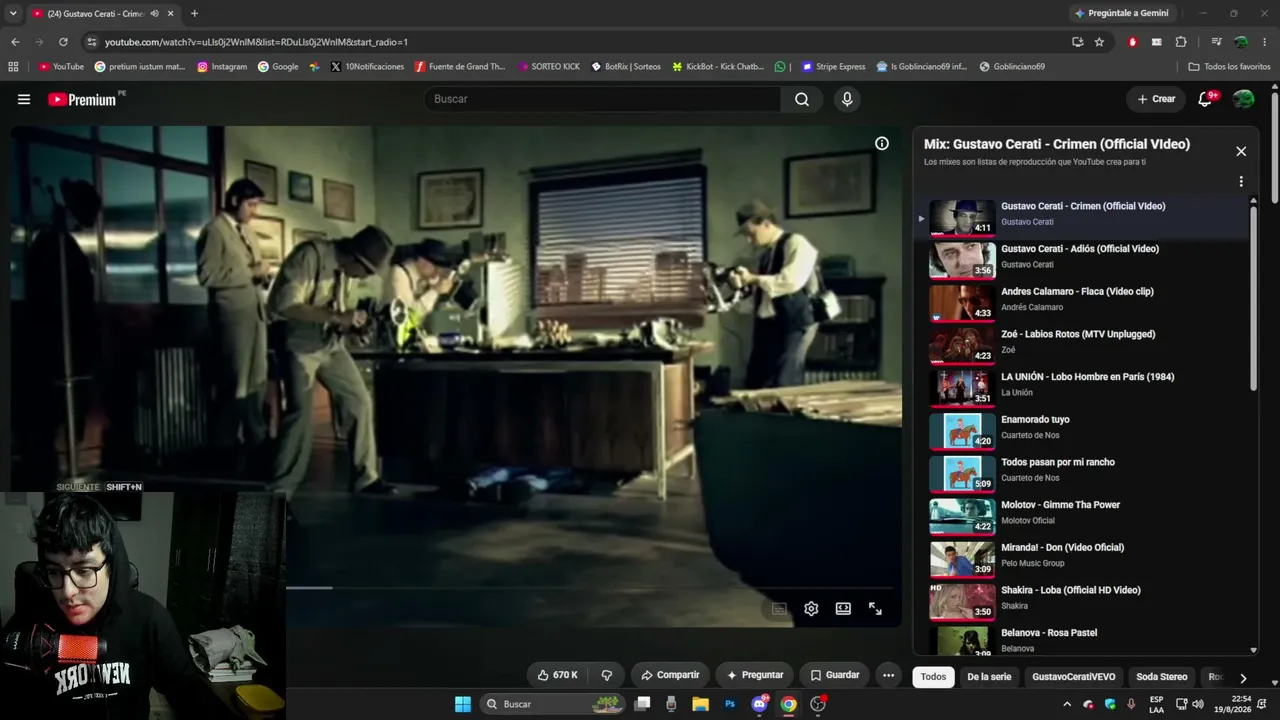The width and height of the screenshot is (1280, 720).
Task: Open a new Chrome tab
Action: pyautogui.click(x=194, y=14)
